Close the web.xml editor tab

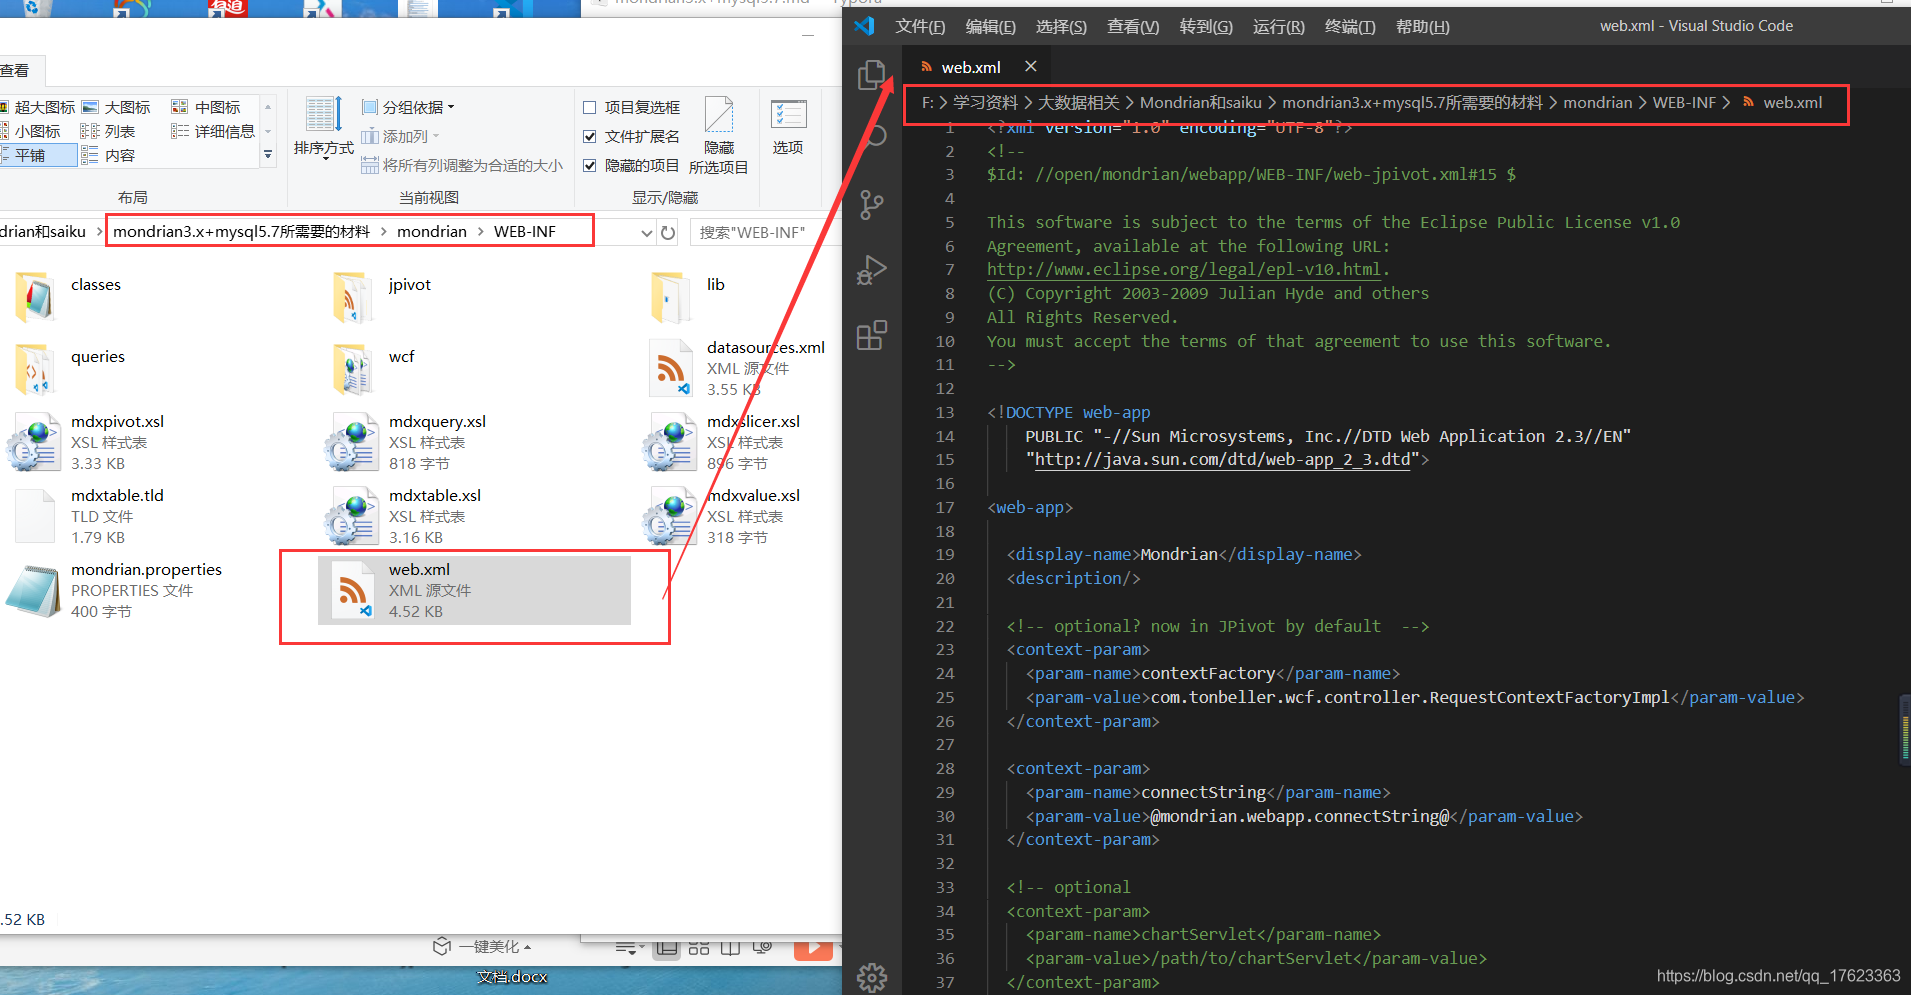(x=1031, y=66)
